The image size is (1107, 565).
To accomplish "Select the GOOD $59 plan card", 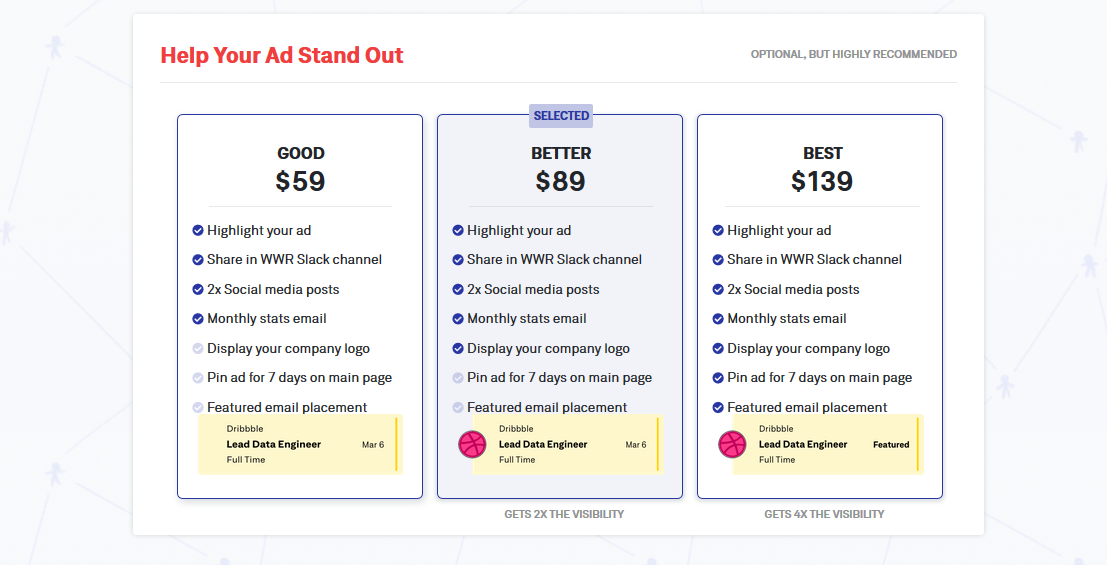I will [x=300, y=168].
